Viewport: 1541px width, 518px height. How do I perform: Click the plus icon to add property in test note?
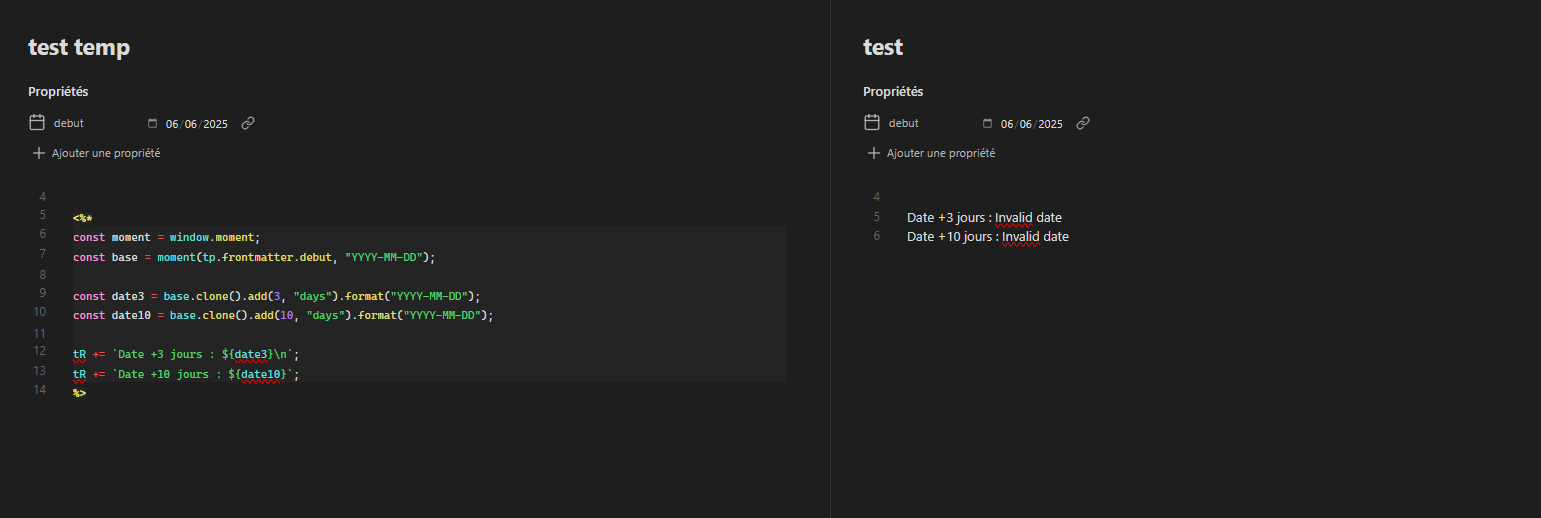tap(874, 153)
